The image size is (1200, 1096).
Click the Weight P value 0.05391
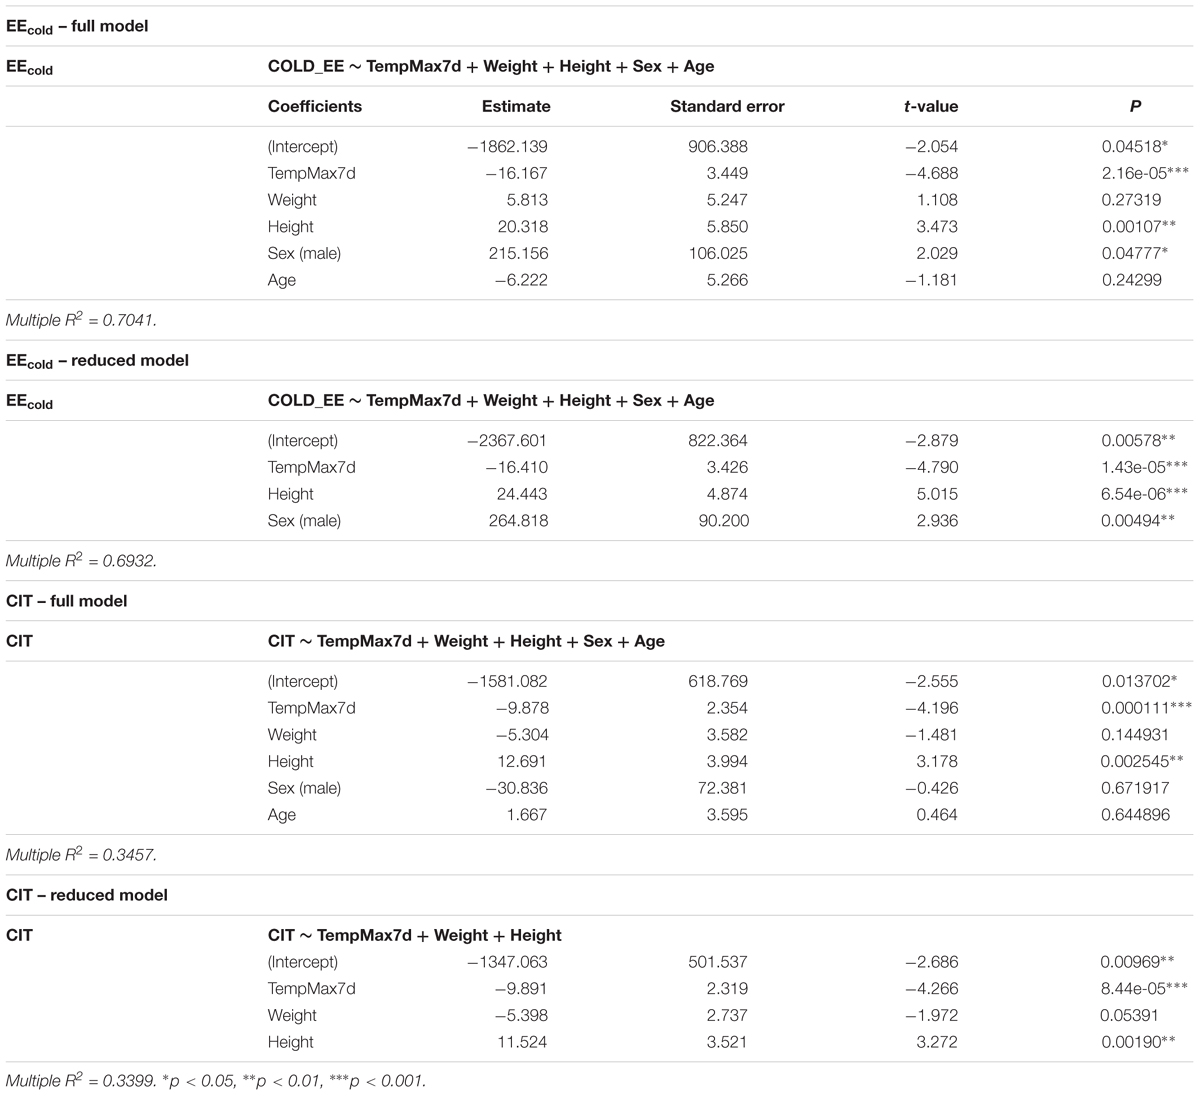click(1131, 1015)
